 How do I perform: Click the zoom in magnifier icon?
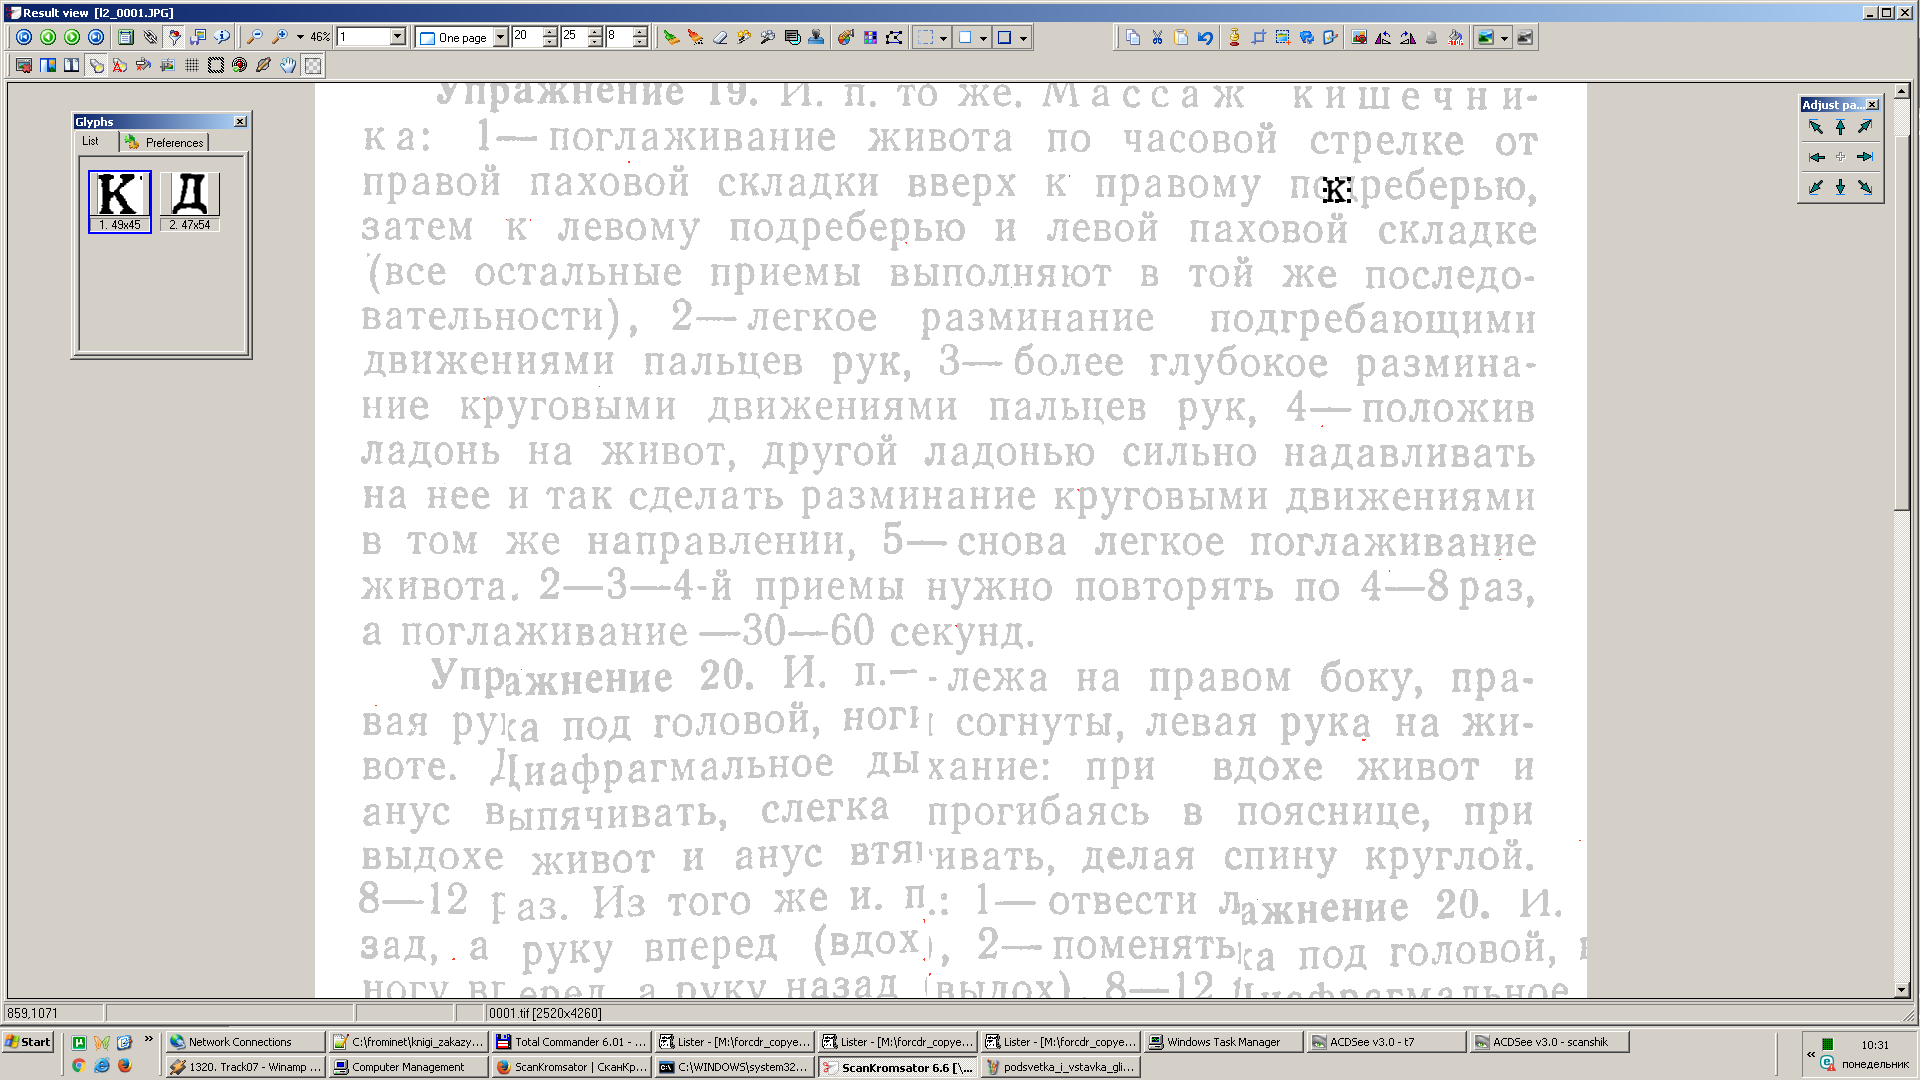[280, 37]
